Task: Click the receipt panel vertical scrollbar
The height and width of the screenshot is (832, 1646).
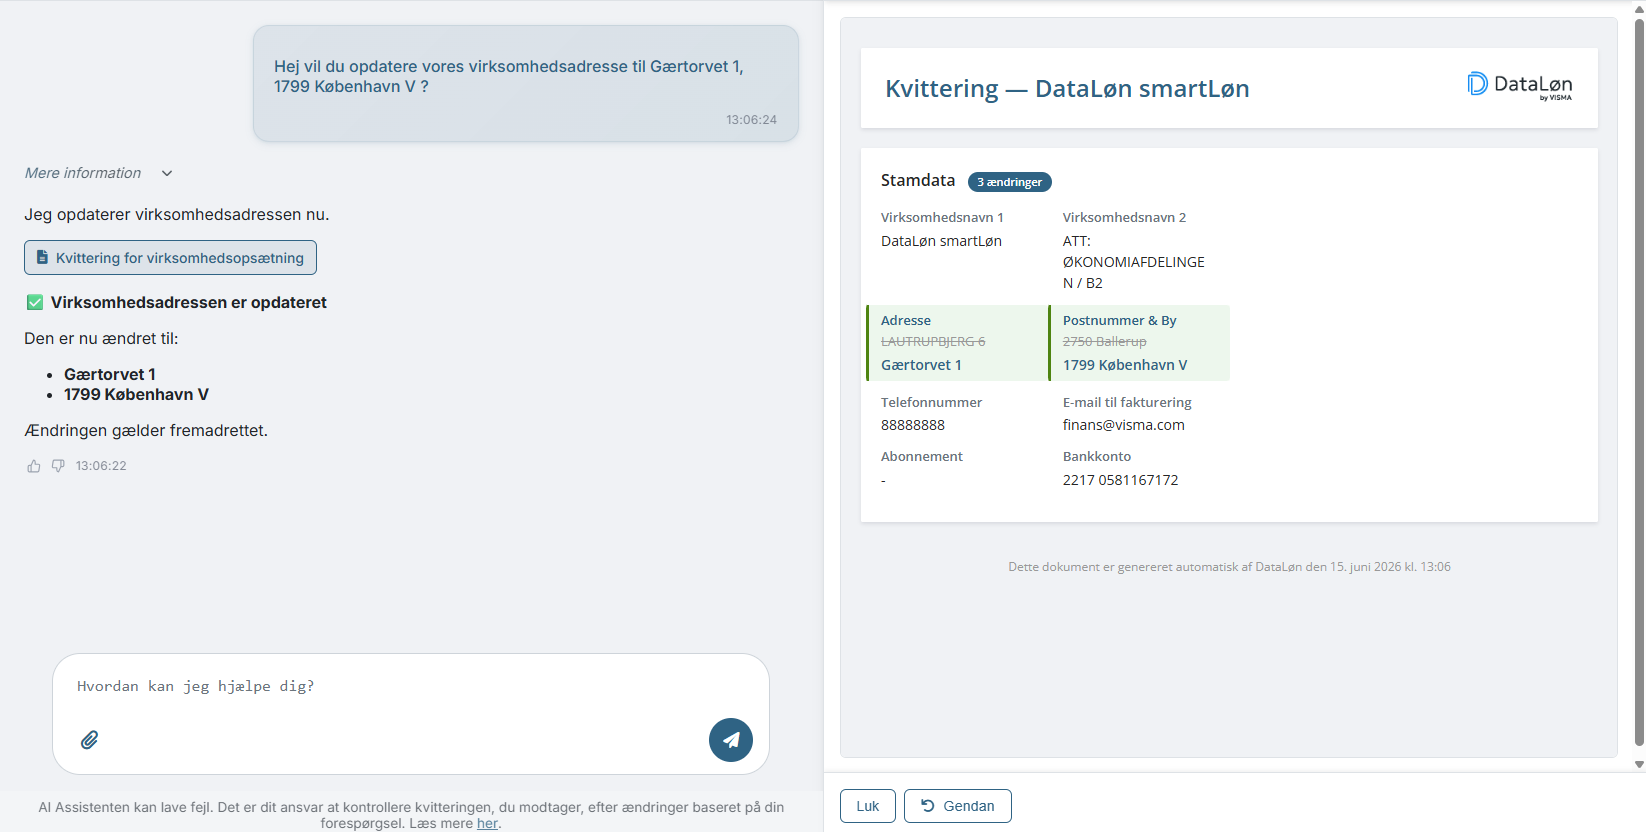Action: tap(1639, 380)
